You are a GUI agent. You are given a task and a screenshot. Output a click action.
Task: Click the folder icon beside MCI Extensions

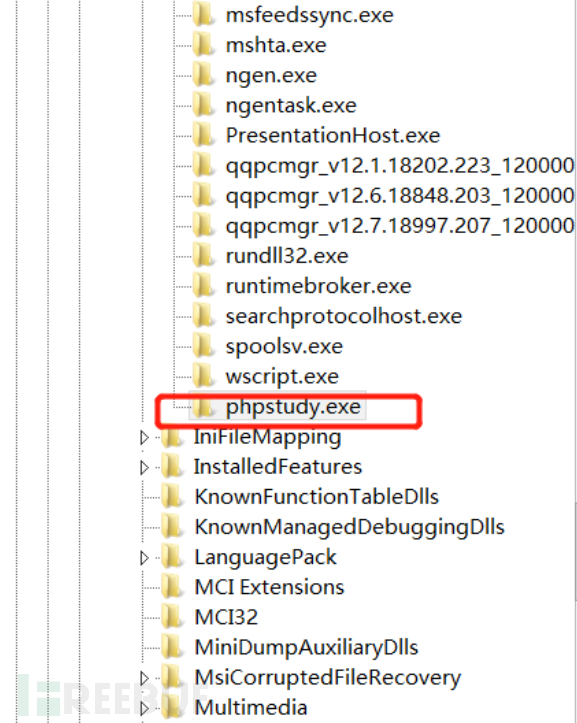coord(172,587)
